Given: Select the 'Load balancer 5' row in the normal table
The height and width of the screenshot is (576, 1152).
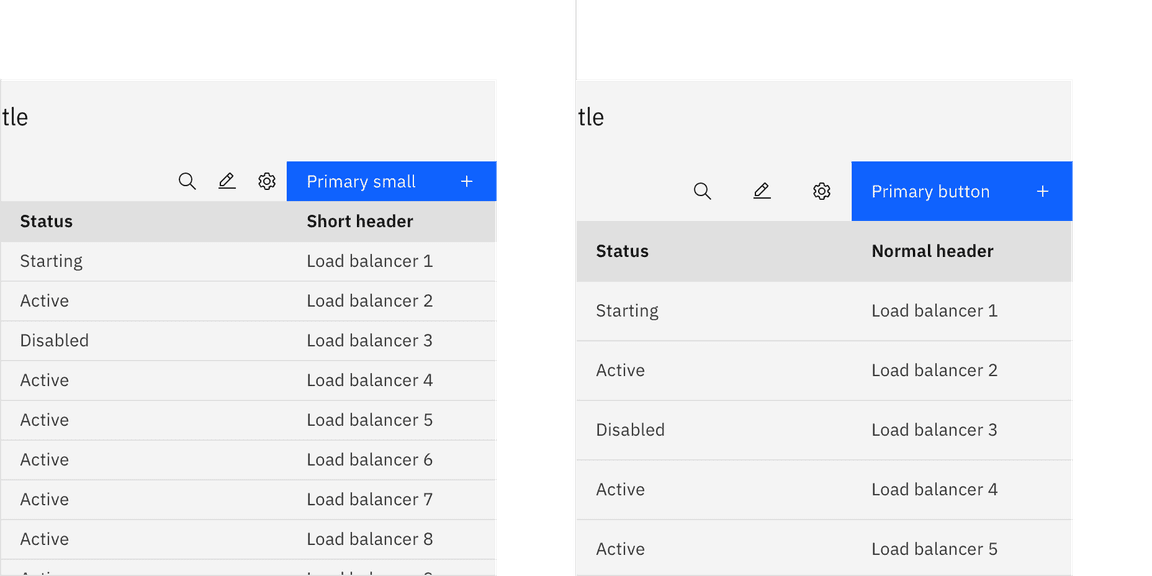Looking at the screenshot, I should [x=934, y=548].
